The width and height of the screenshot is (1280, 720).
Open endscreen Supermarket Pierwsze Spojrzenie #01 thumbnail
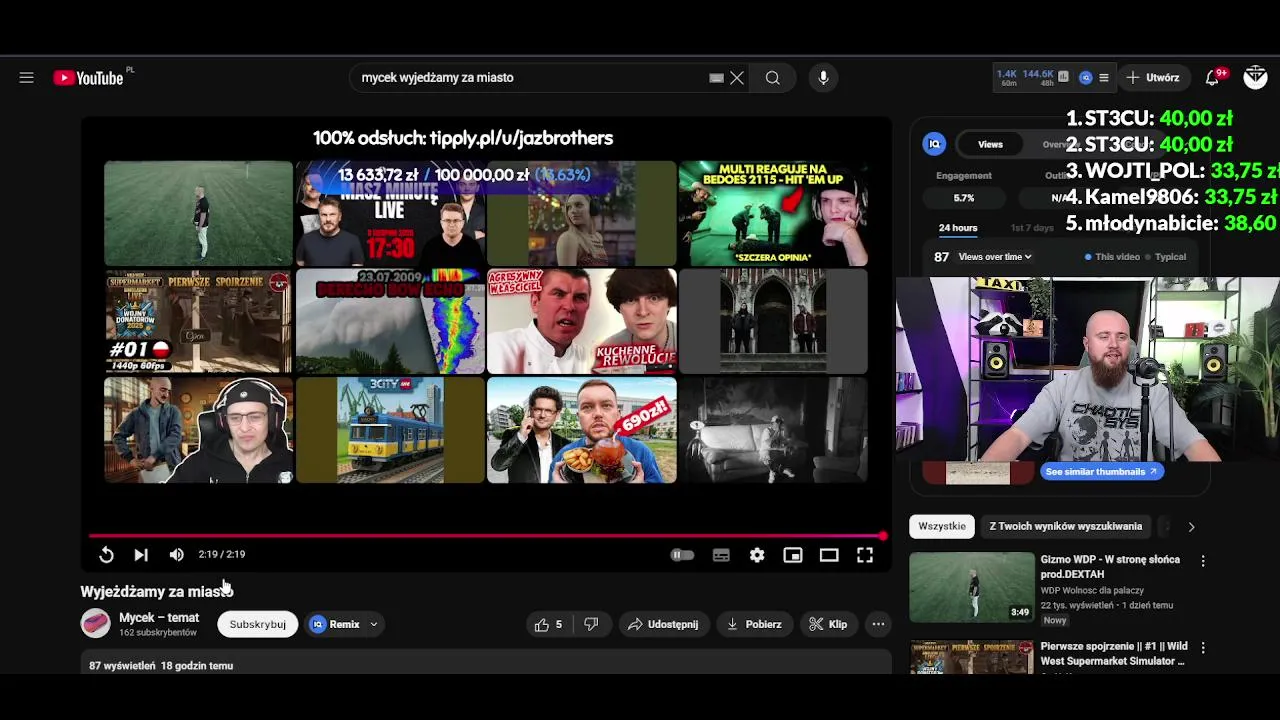click(198, 322)
